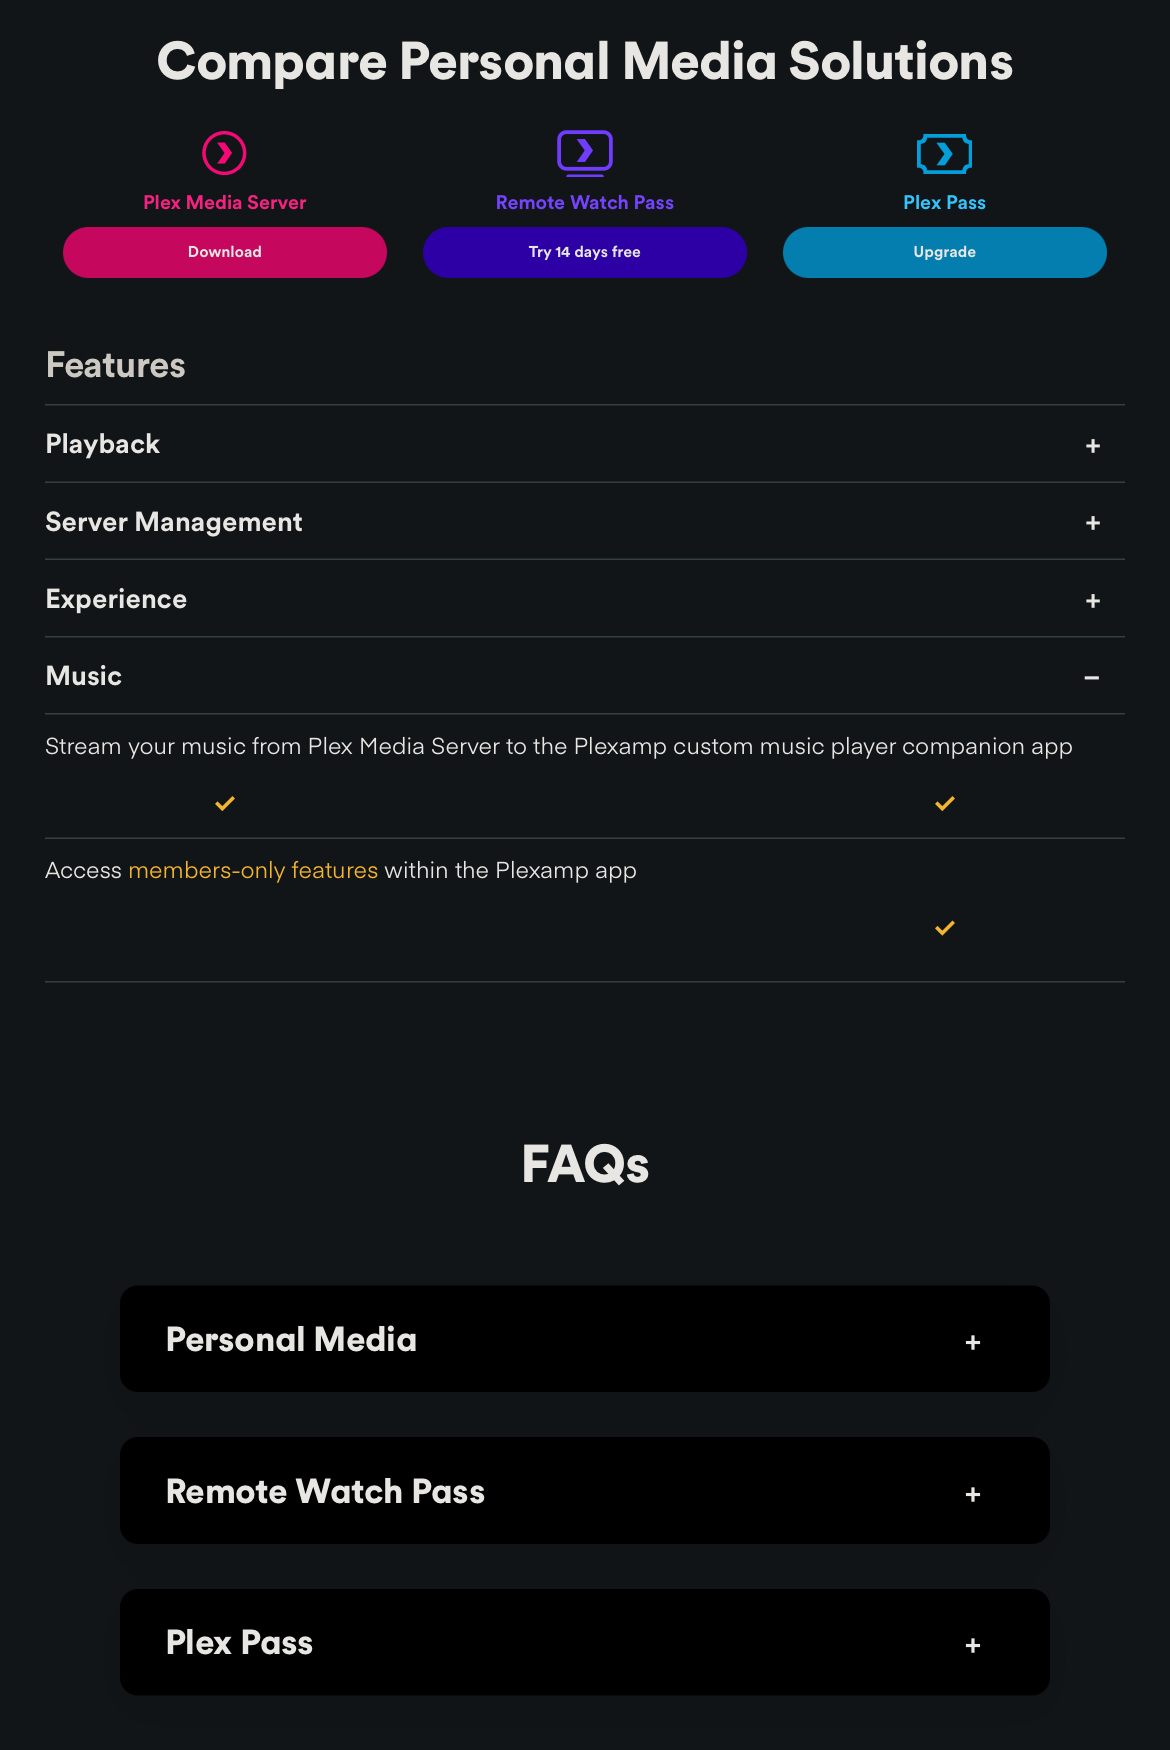Click the purple Remote Watch Pass icon
This screenshot has width=1170, height=1750.
585,153
